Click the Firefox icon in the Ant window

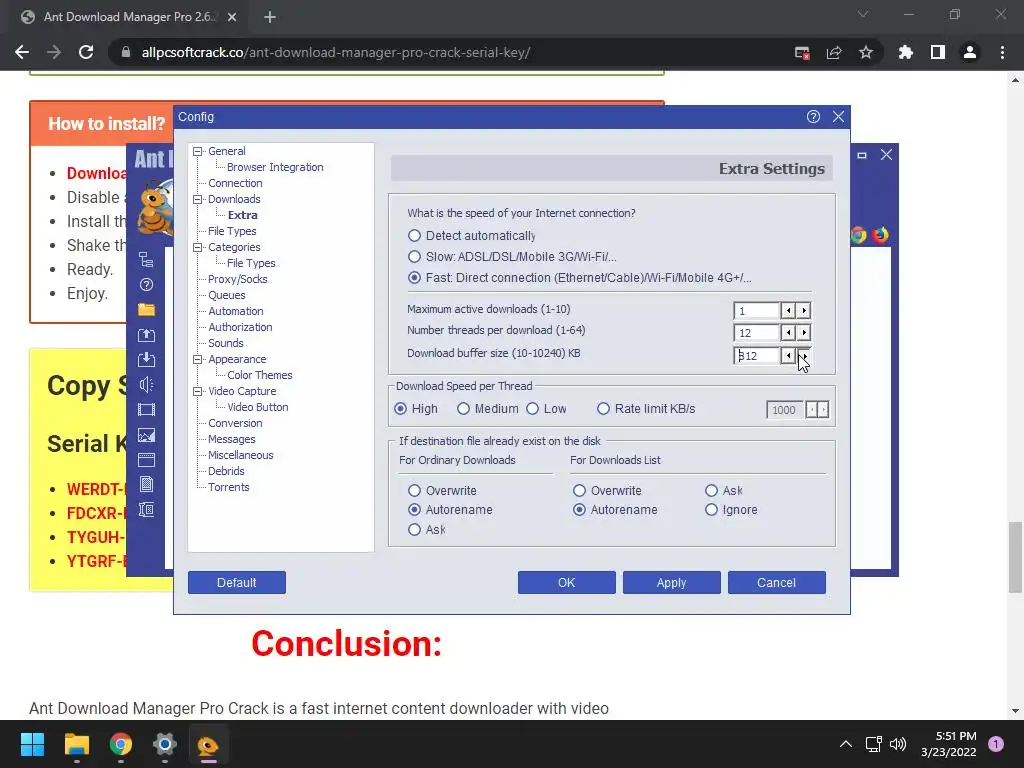point(880,234)
